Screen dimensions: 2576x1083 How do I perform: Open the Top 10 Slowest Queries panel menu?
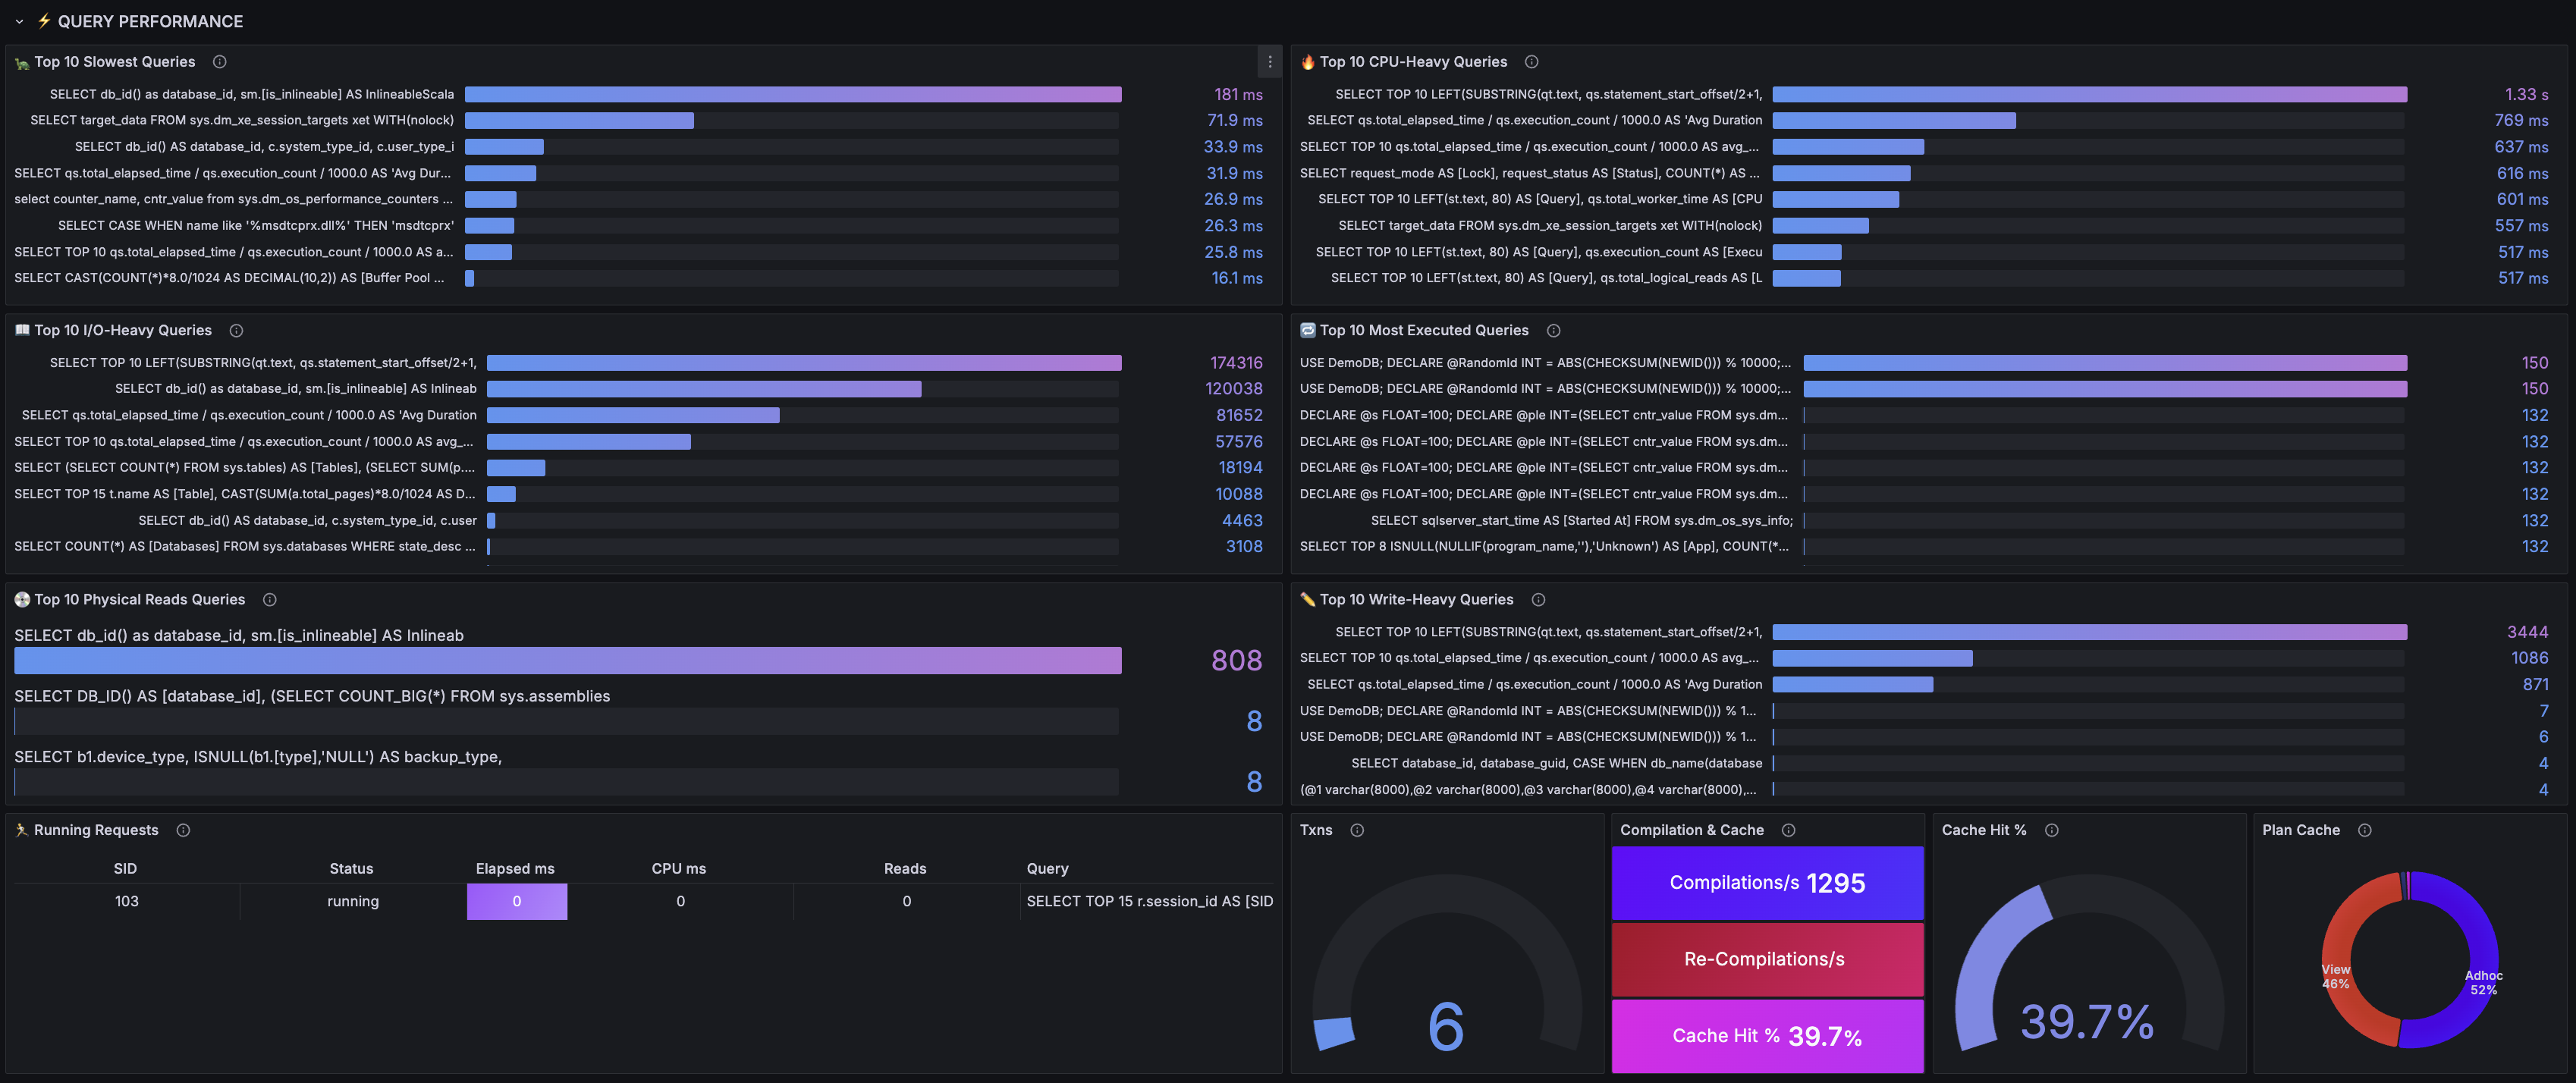pos(1270,62)
